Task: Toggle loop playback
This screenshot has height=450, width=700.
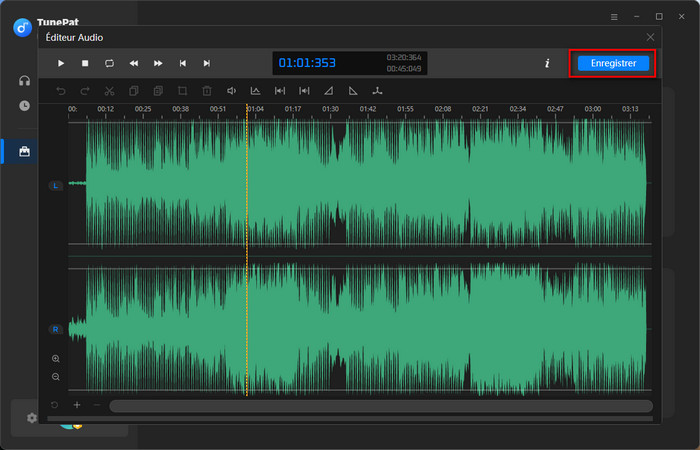Action: pos(109,63)
